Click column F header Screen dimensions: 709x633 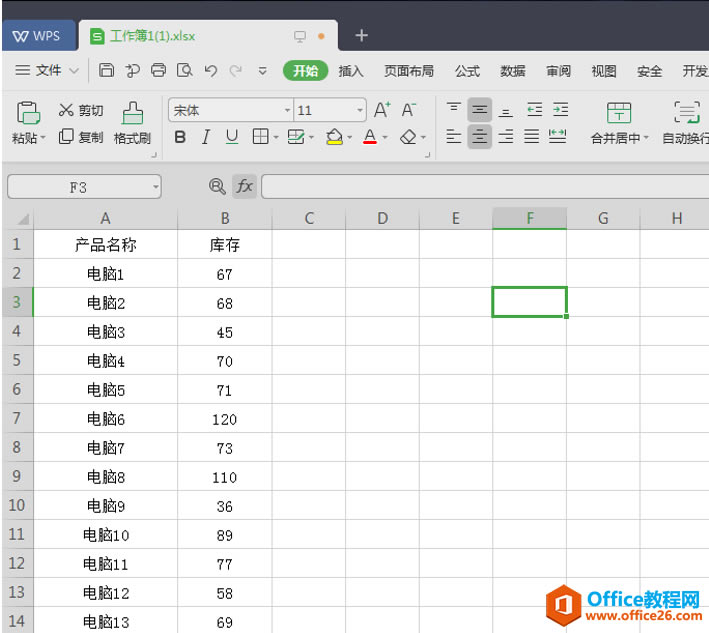click(529, 218)
